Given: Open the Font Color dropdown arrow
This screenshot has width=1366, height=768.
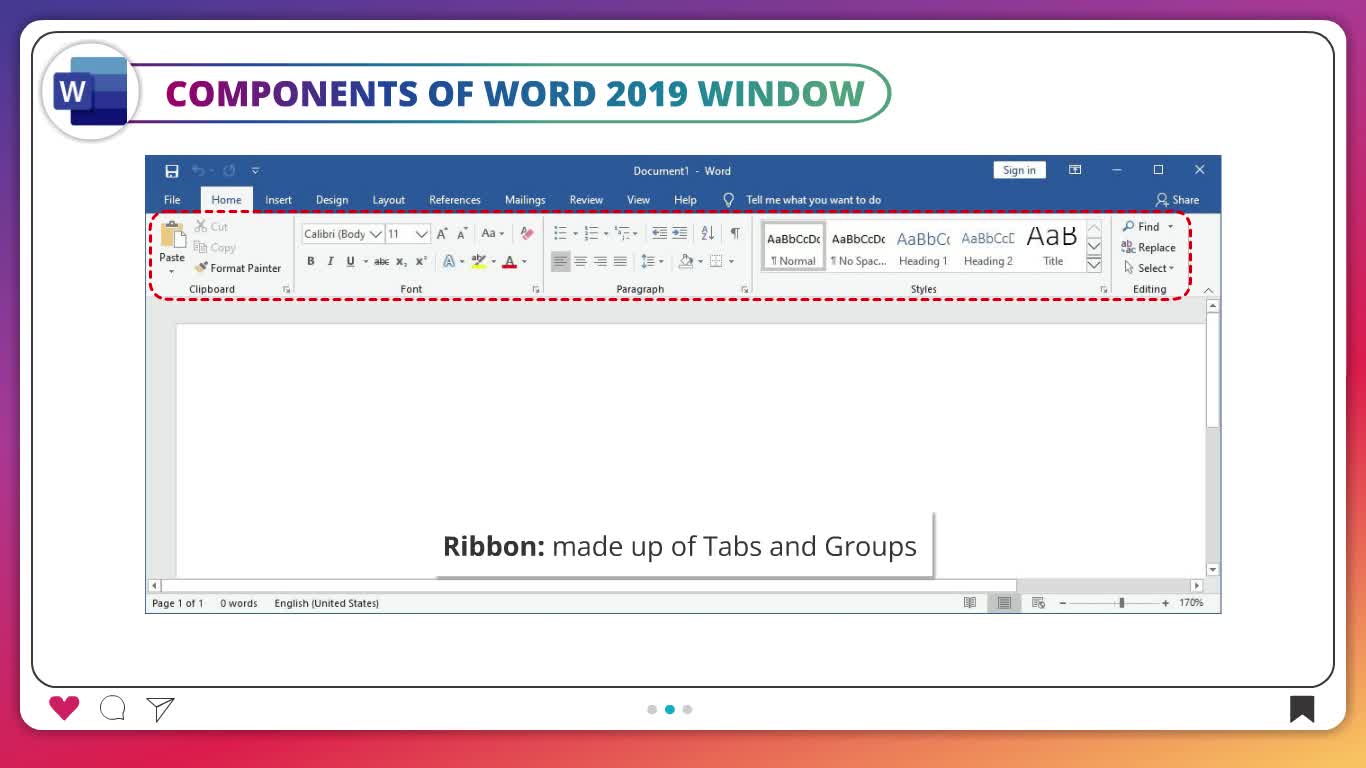Looking at the screenshot, I should pos(524,262).
